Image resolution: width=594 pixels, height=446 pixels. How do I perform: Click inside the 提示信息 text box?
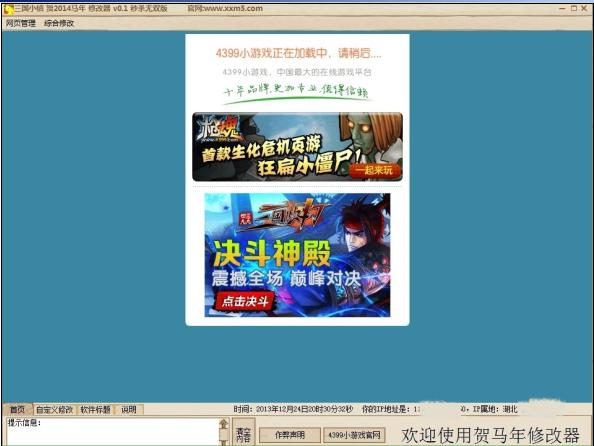[x=113, y=432]
